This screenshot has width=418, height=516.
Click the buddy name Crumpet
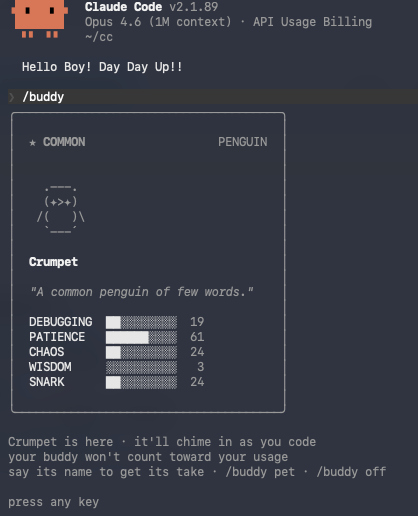point(53,262)
